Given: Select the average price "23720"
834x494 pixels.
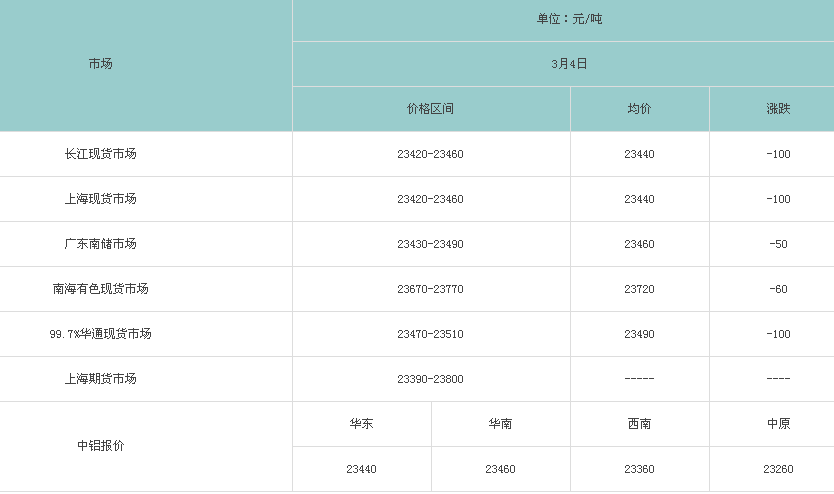Looking at the screenshot, I should (639, 289).
